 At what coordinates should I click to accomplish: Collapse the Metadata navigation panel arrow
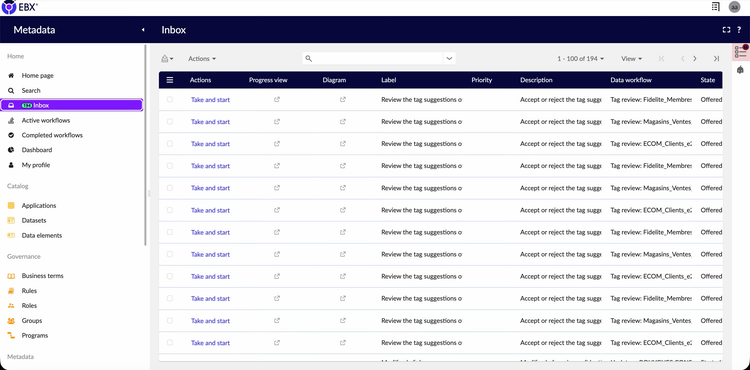[143, 30]
